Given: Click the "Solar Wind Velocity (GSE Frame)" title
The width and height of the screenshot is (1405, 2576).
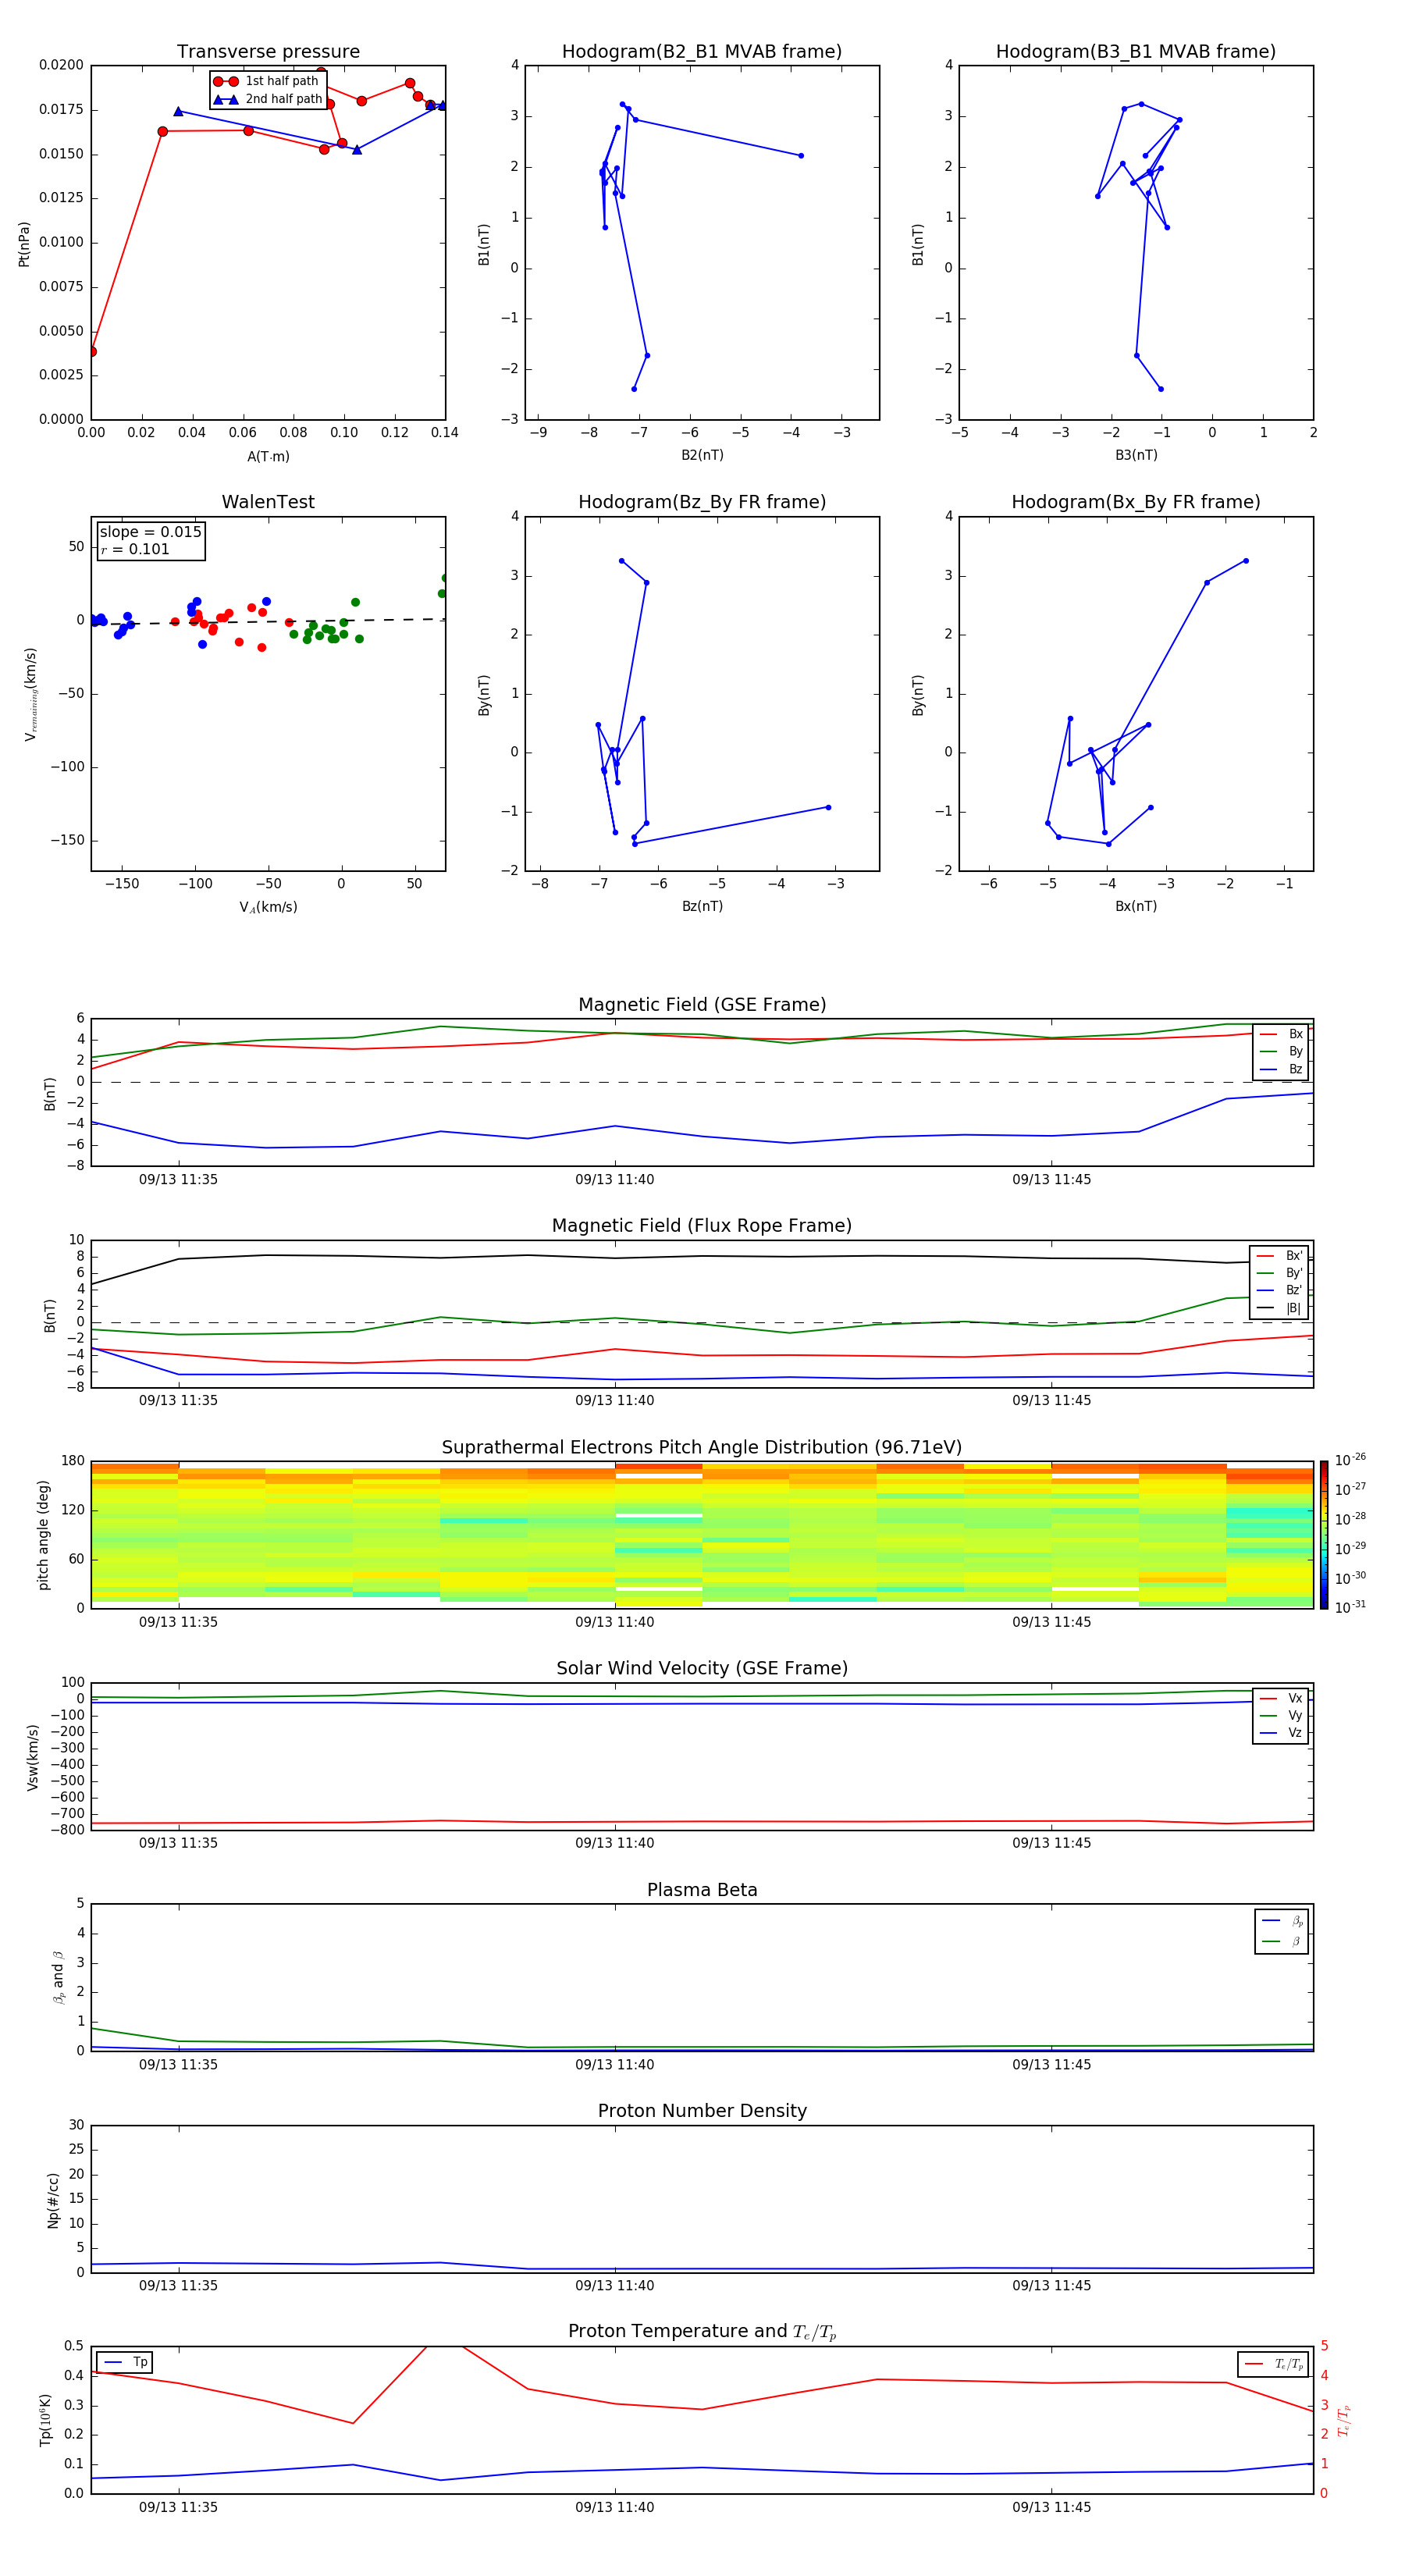Looking at the screenshot, I should [702, 1668].
